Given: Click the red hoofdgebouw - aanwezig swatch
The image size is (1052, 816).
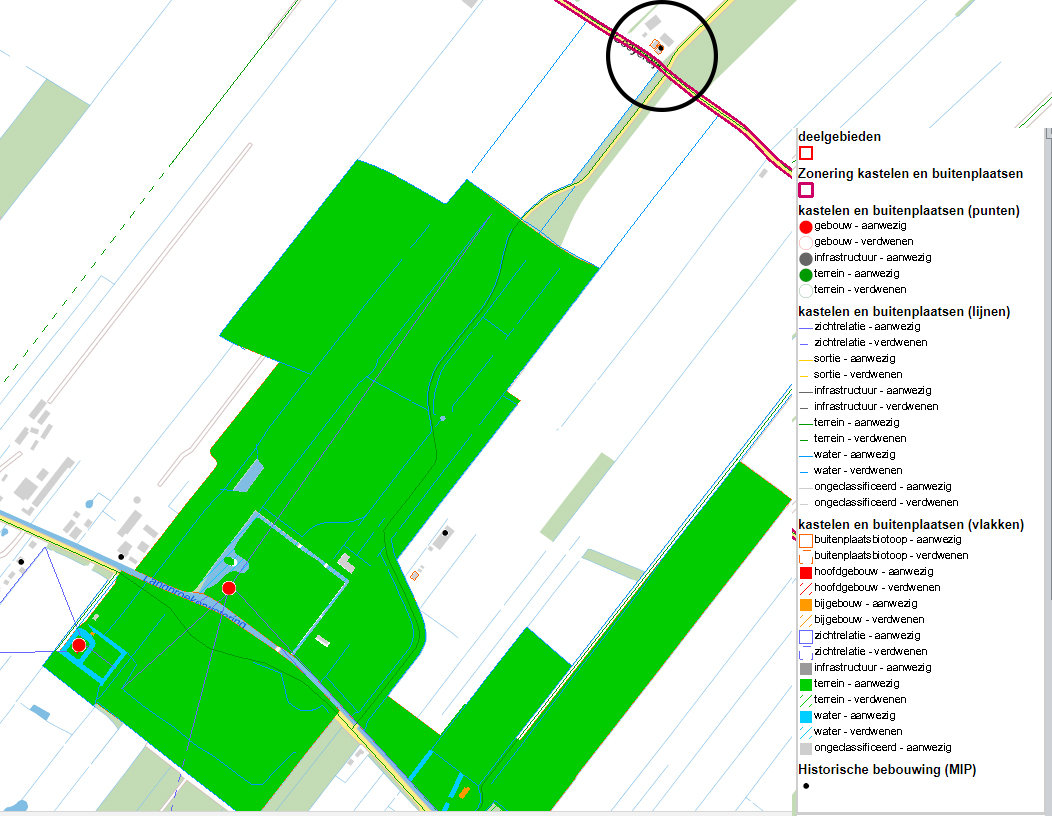Looking at the screenshot, I should pyautogui.click(x=806, y=572).
